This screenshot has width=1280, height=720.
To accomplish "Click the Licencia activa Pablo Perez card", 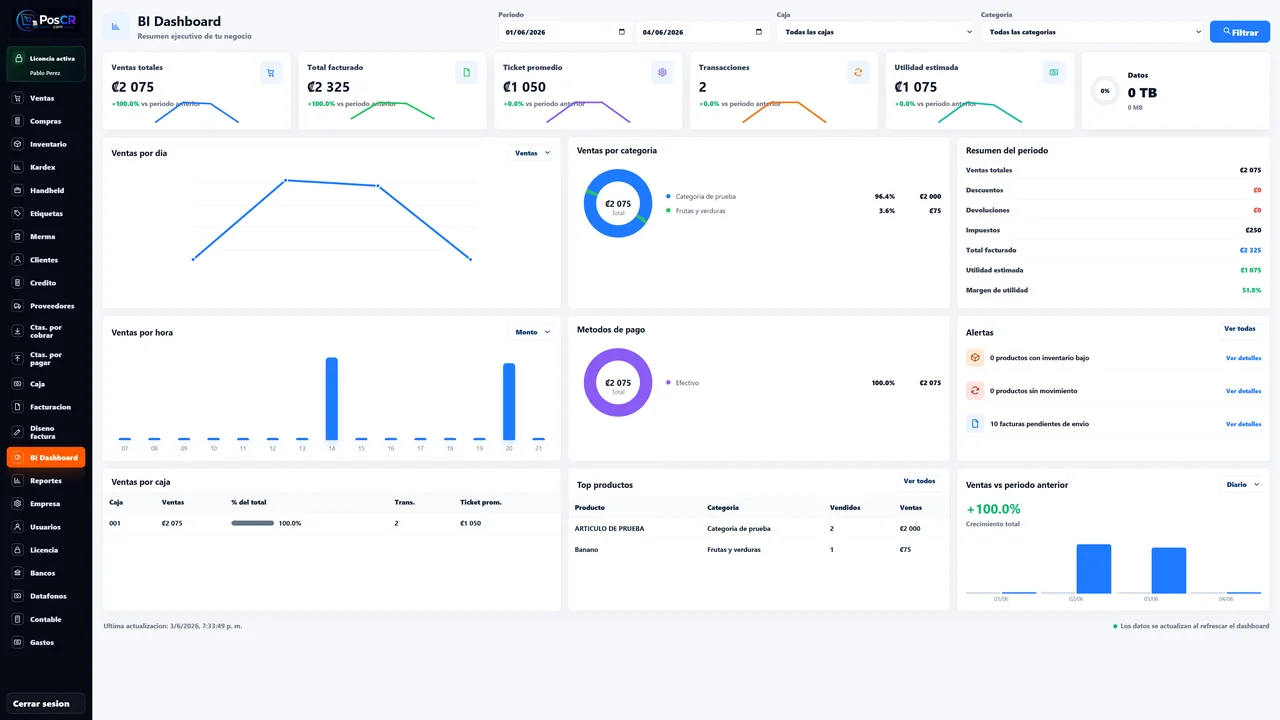I will point(46,65).
